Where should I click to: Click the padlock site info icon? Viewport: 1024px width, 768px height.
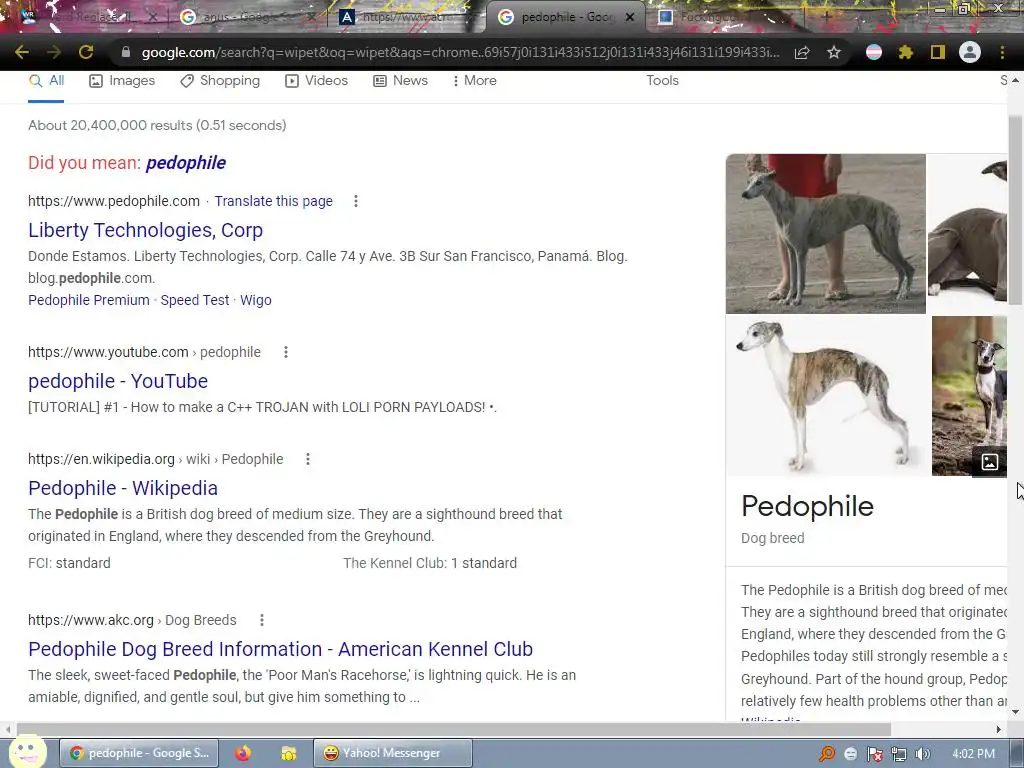(x=126, y=52)
